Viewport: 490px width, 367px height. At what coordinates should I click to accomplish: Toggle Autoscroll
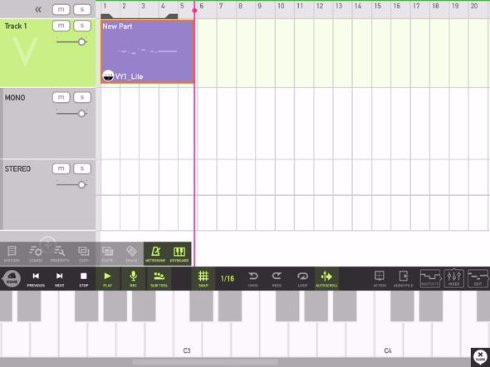coord(326,279)
